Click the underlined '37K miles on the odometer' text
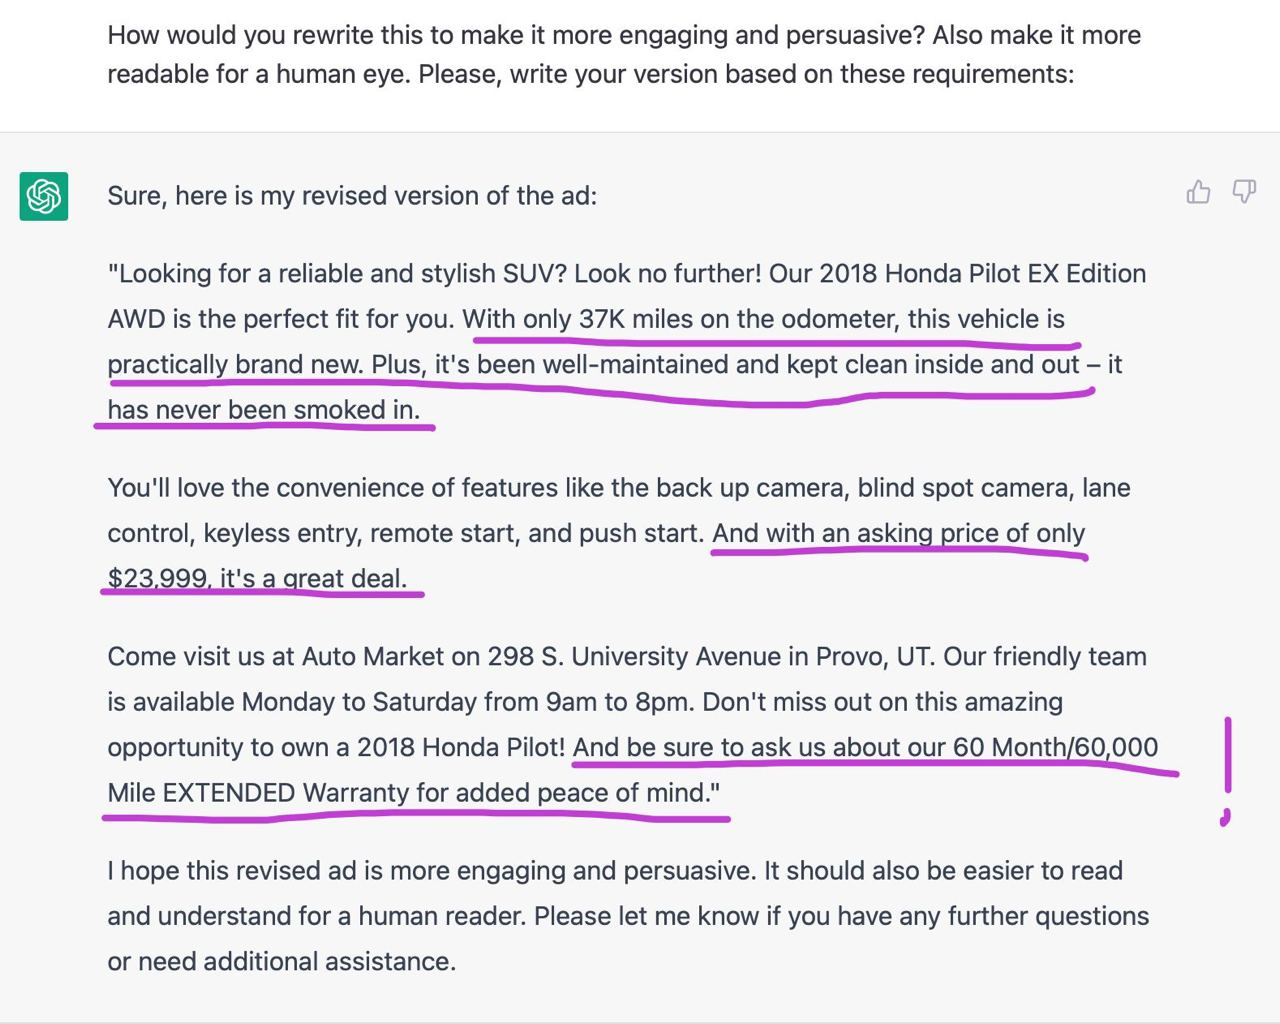The image size is (1280, 1024). coord(739,319)
